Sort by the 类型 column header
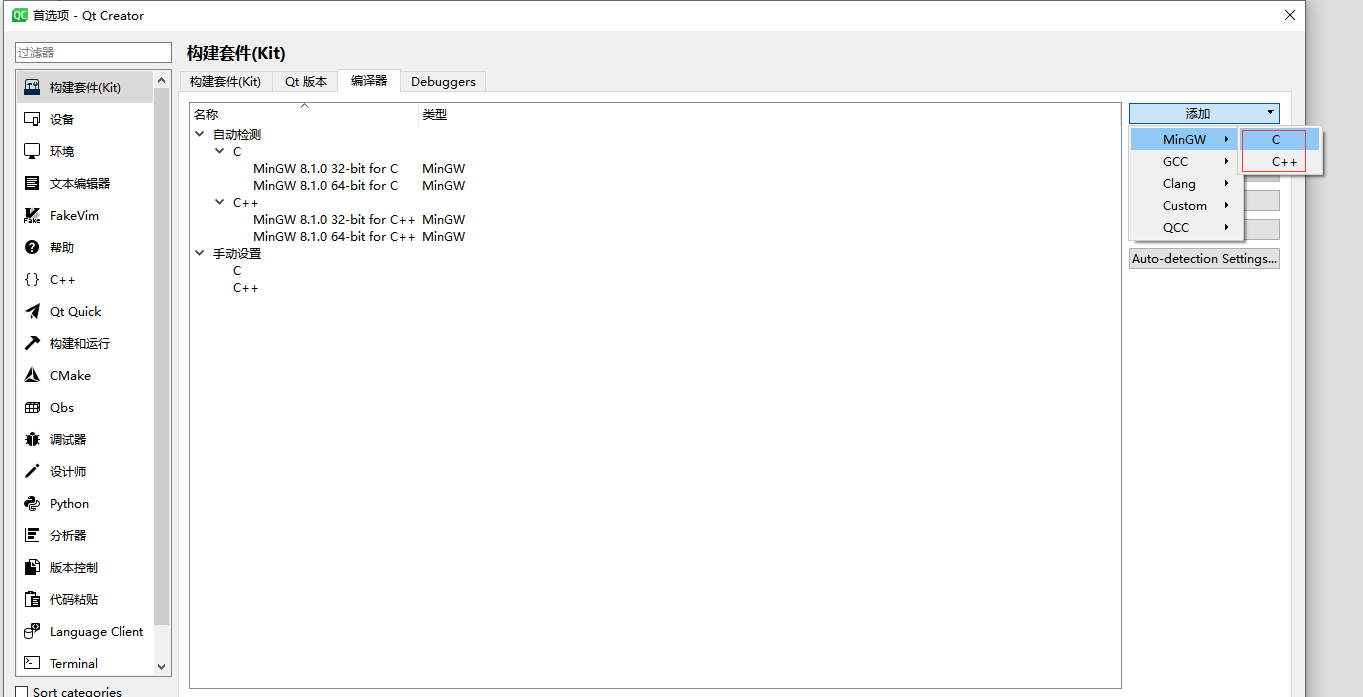Viewport: 1363px width, 697px height. (x=769, y=114)
